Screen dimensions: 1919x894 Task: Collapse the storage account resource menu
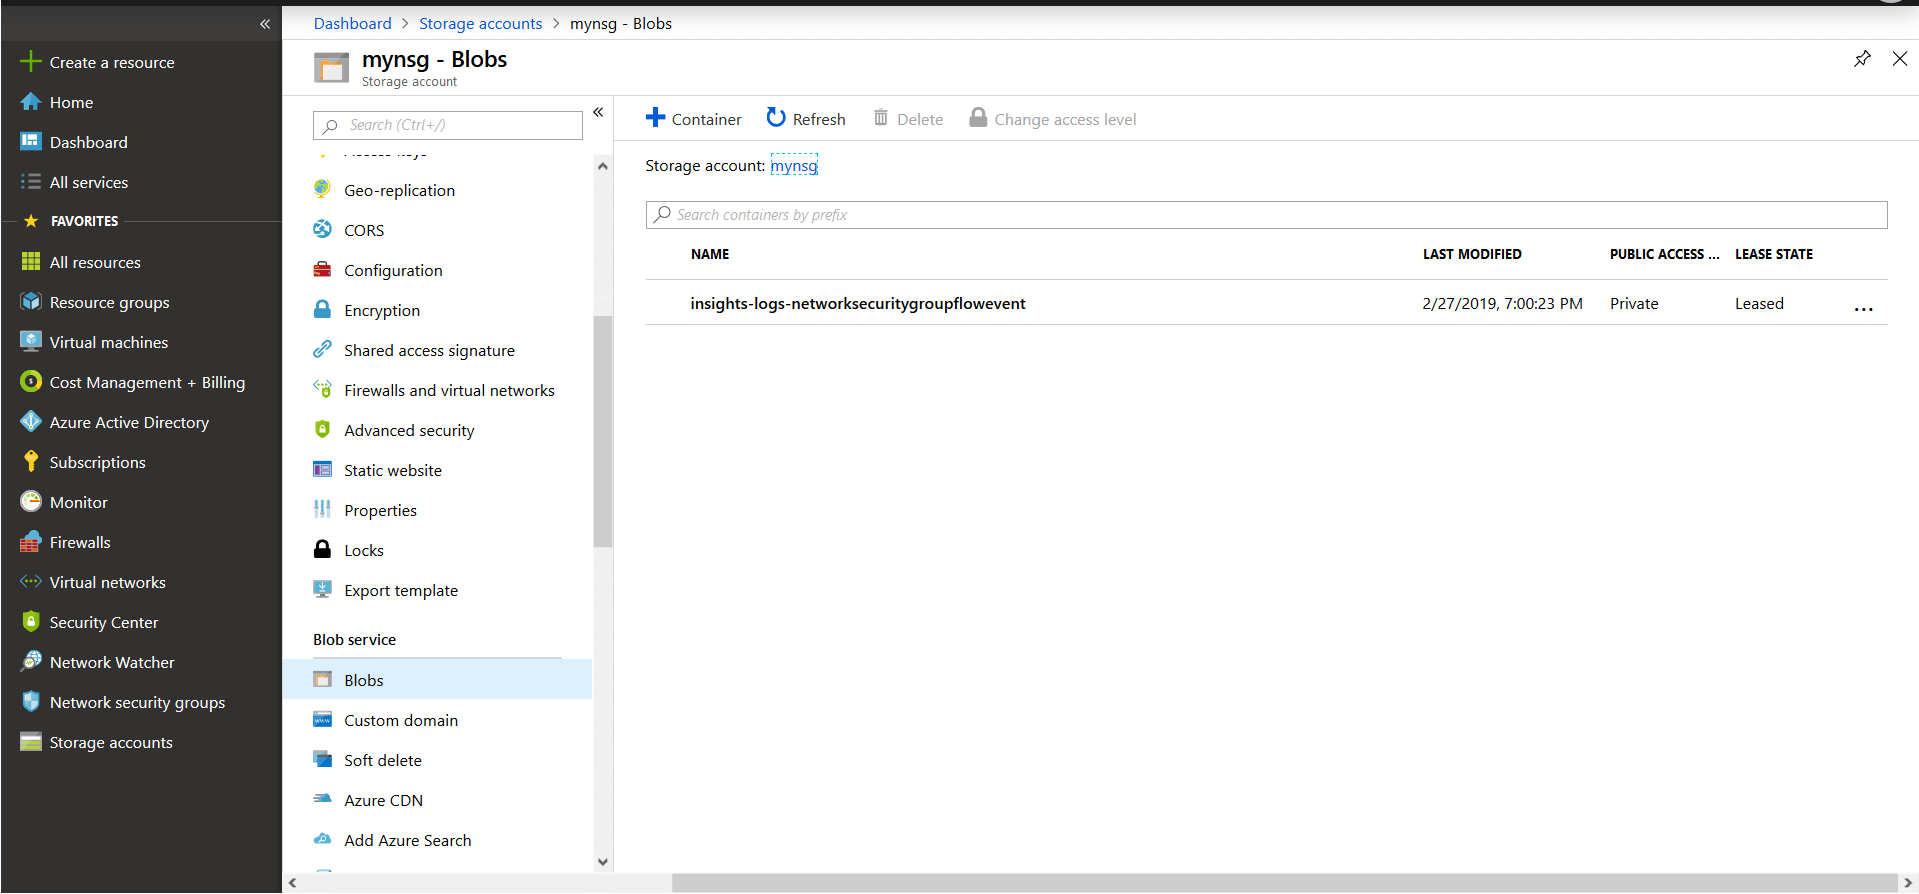(x=598, y=112)
